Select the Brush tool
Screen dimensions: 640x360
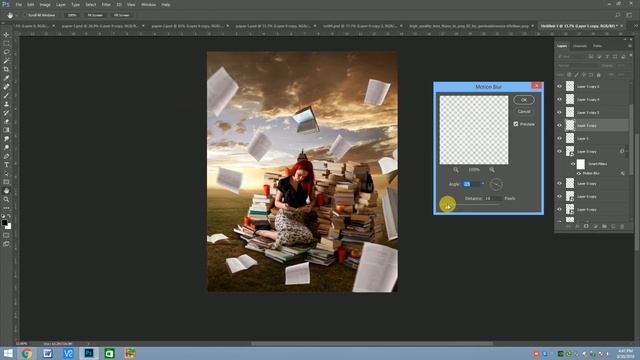tap(6, 96)
